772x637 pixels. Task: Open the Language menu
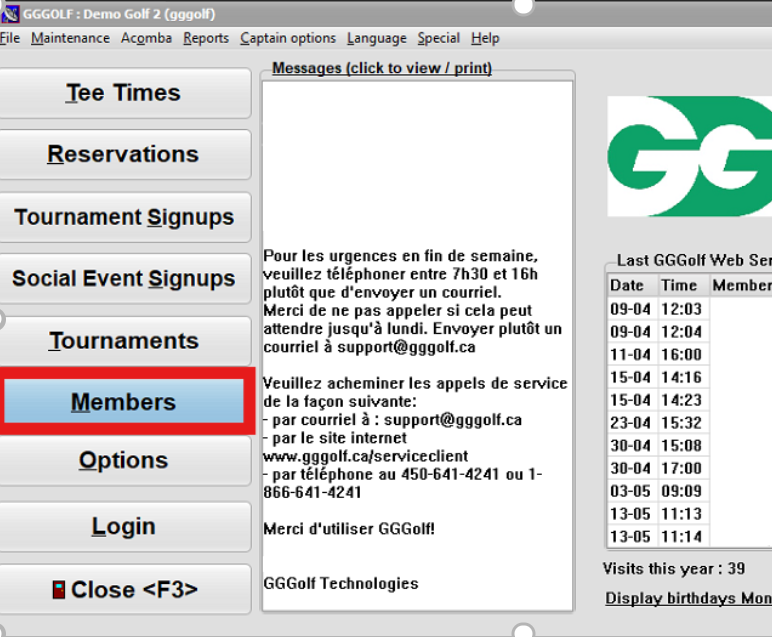coord(377,38)
